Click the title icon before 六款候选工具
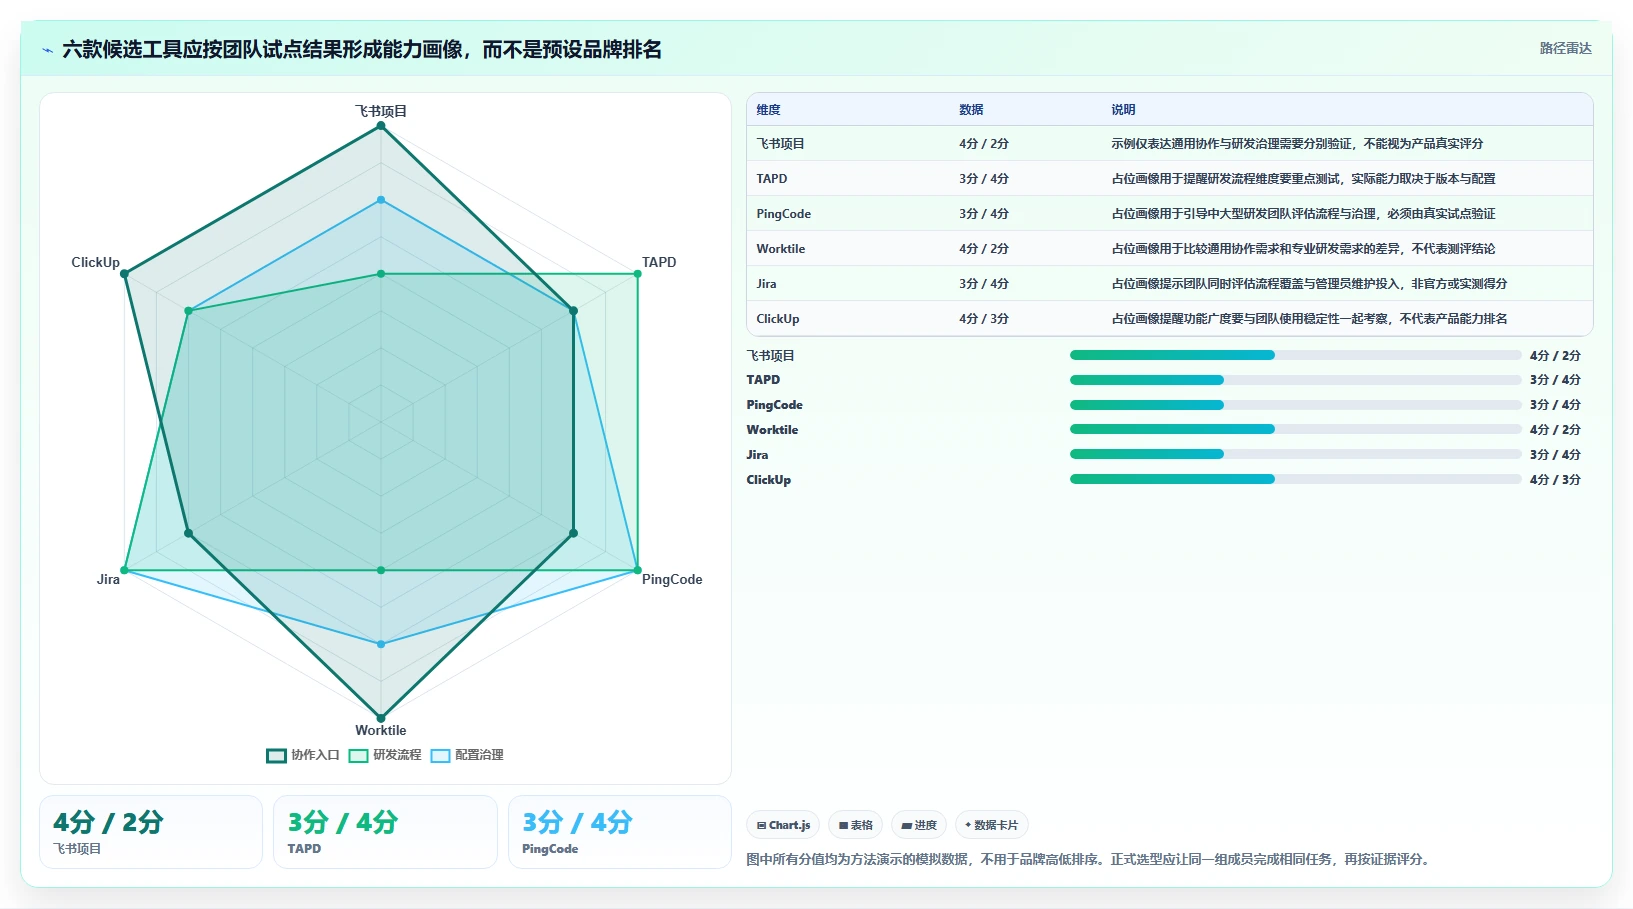1633x909 pixels. (x=47, y=50)
